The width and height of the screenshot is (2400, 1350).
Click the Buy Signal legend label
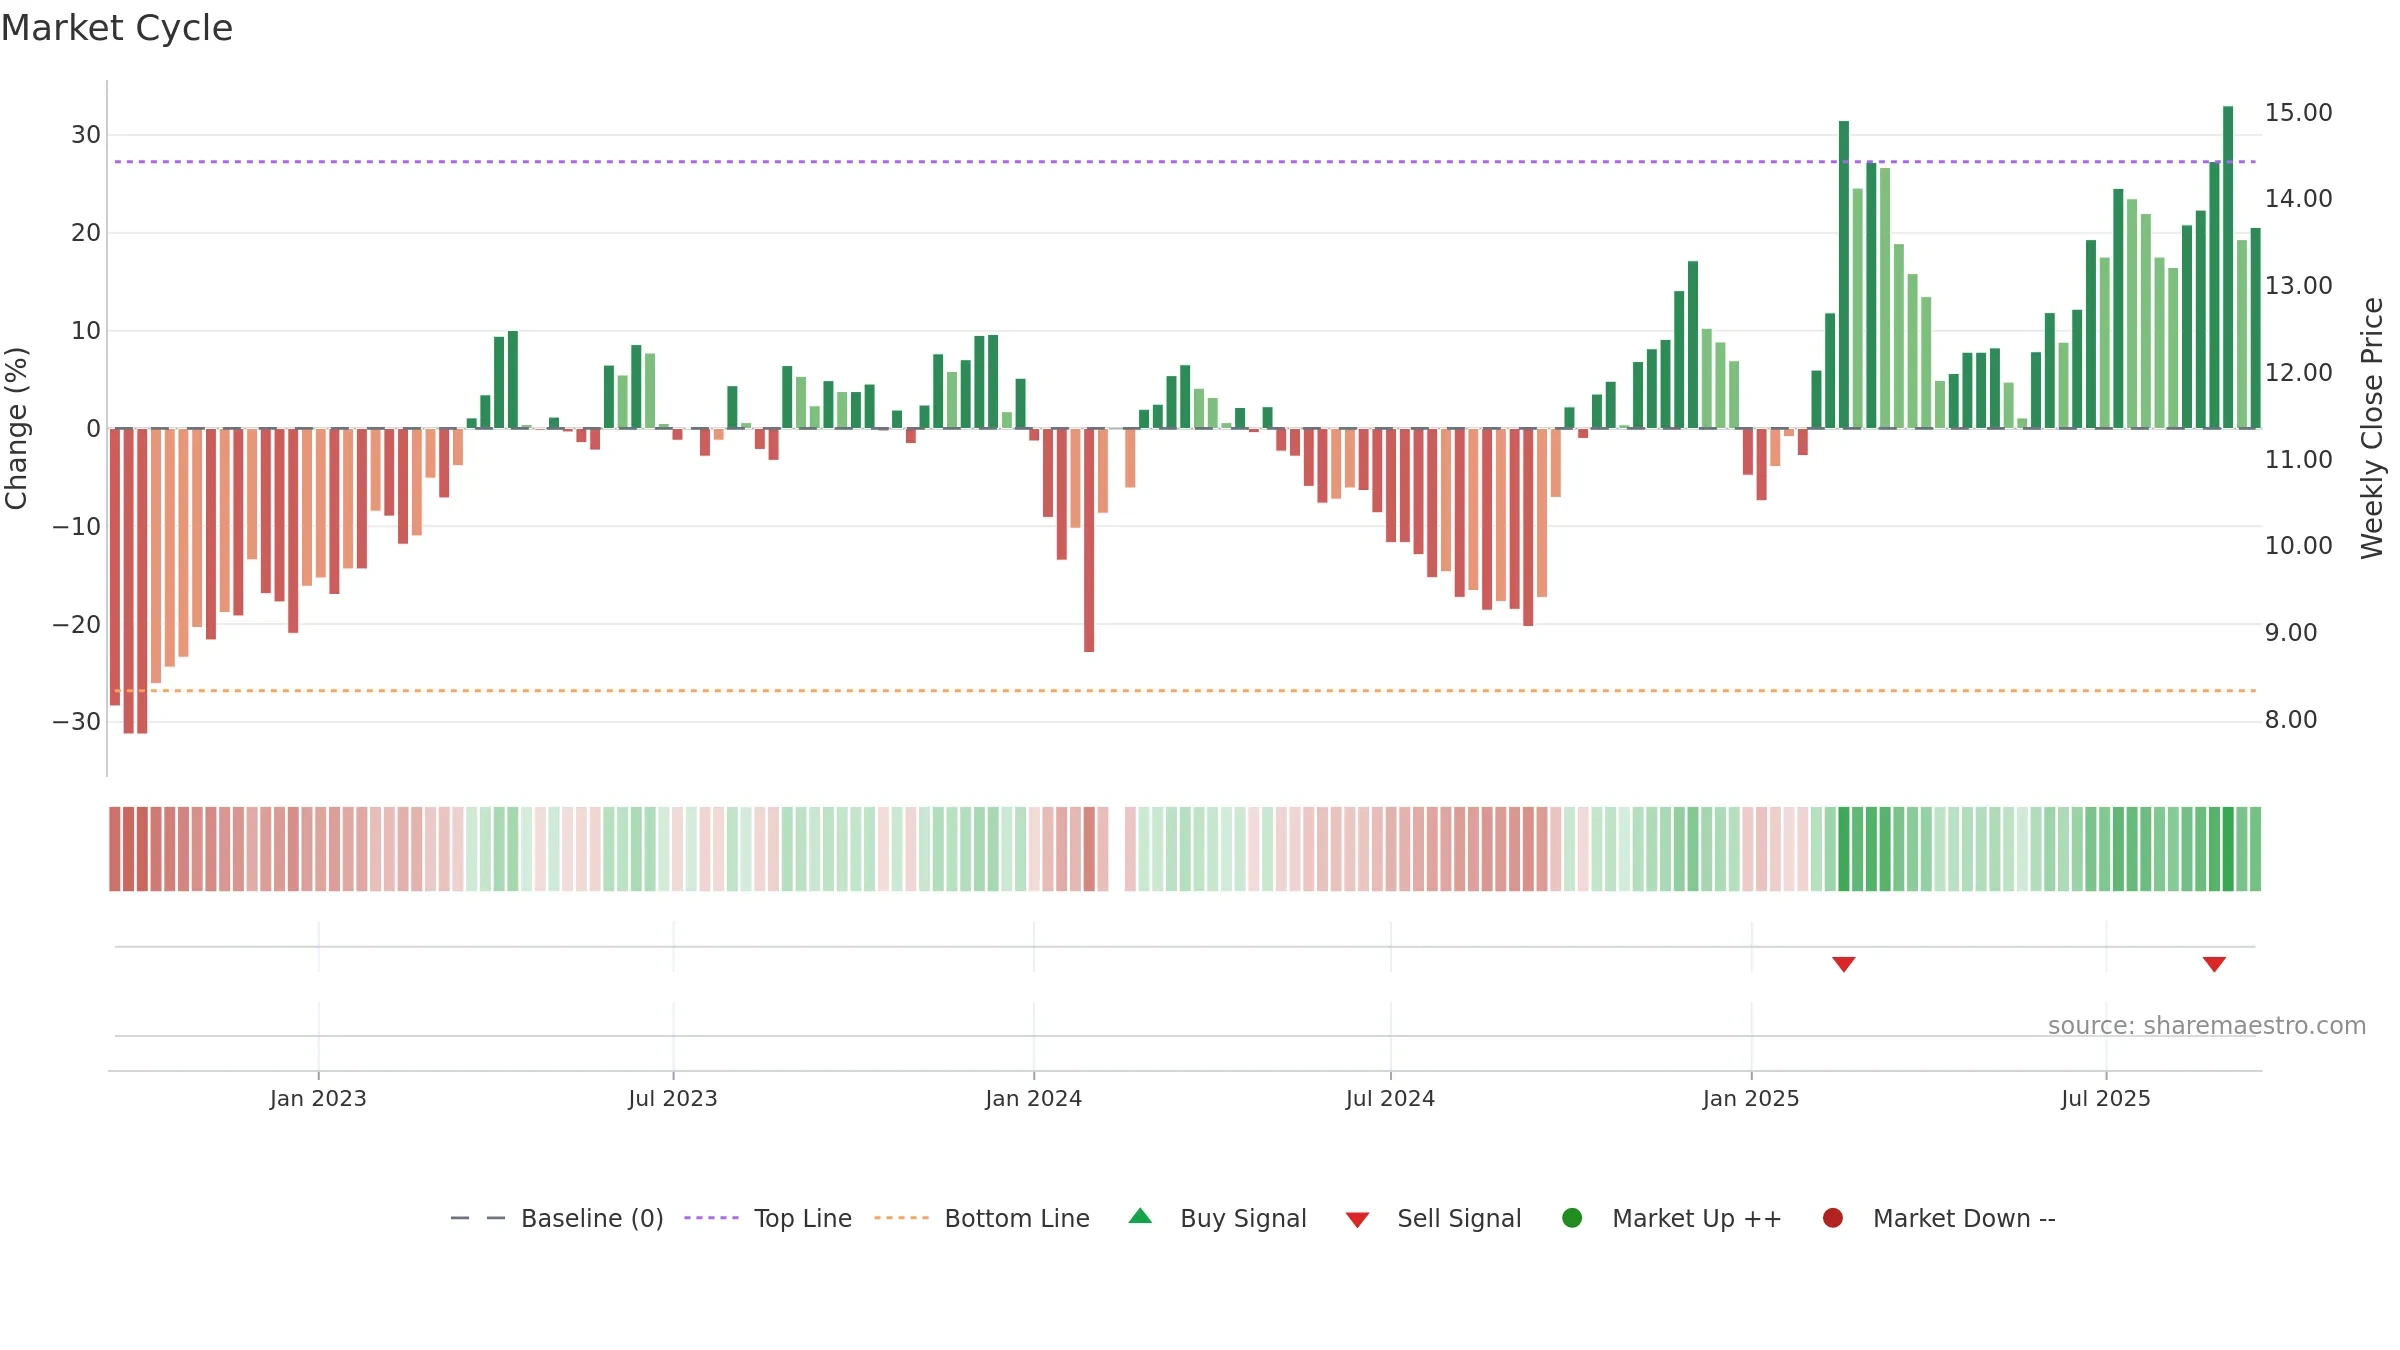click(x=1243, y=1218)
